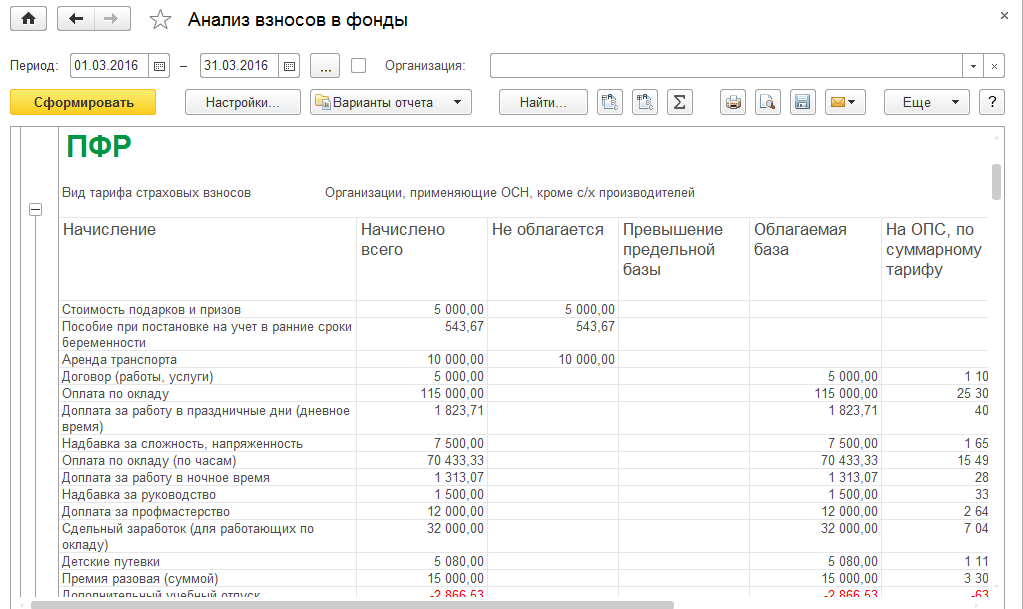This screenshot has height=609, width=1023.
Task: Open the start date calendar picker
Action: pos(159,66)
